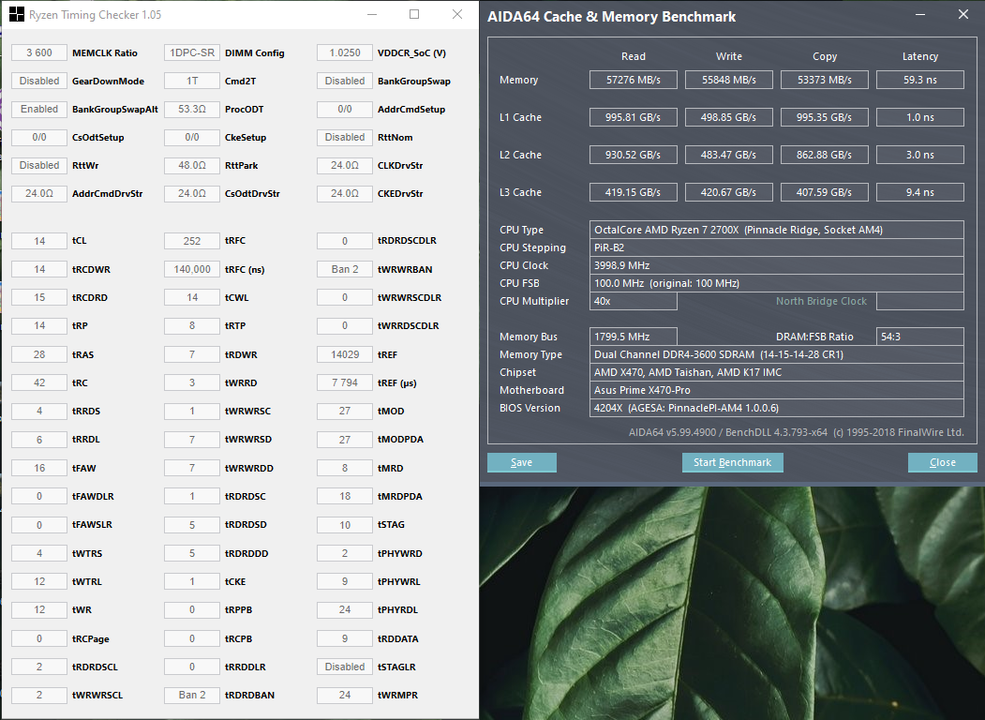Select the tRFC (ns) 140,000 box
985x720 pixels.
pyautogui.click(x=192, y=270)
